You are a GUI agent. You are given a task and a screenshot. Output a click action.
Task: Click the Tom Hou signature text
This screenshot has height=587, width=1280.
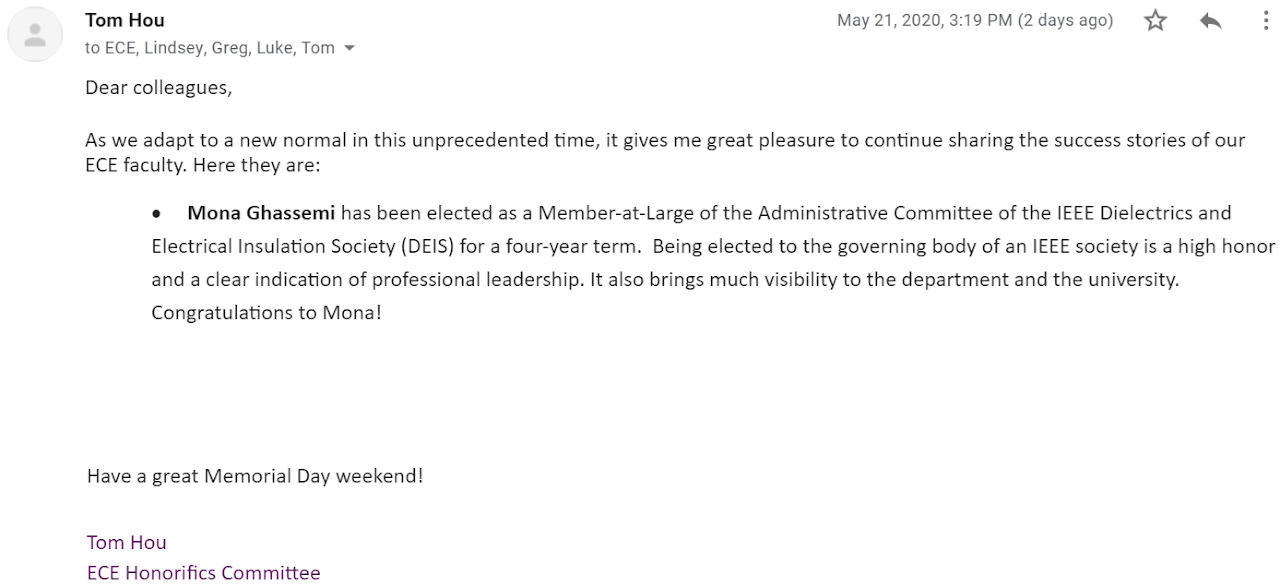coord(127,542)
